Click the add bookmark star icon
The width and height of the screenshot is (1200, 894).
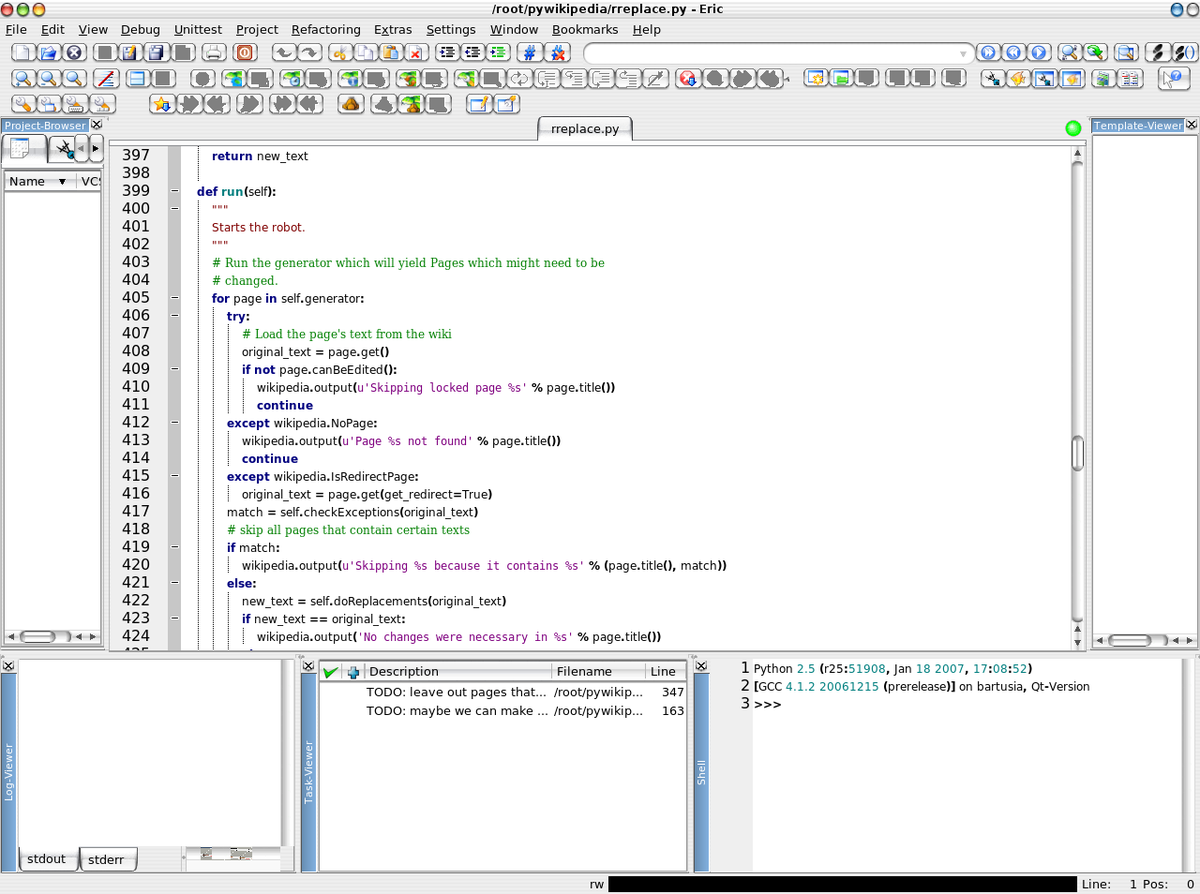tap(162, 103)
